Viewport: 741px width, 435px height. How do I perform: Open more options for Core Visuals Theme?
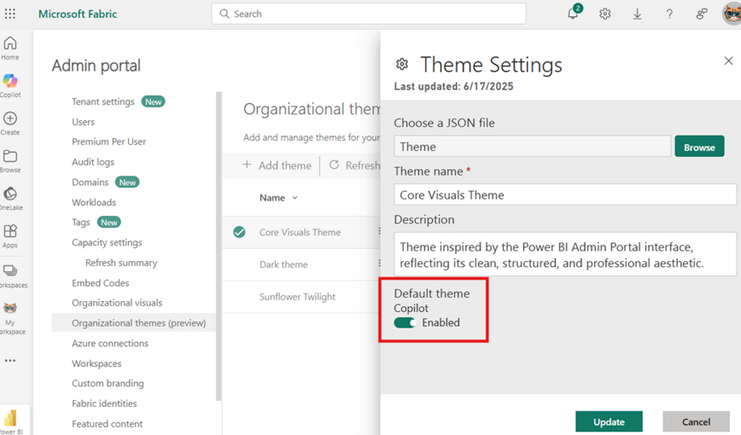(x=379, y=231)
